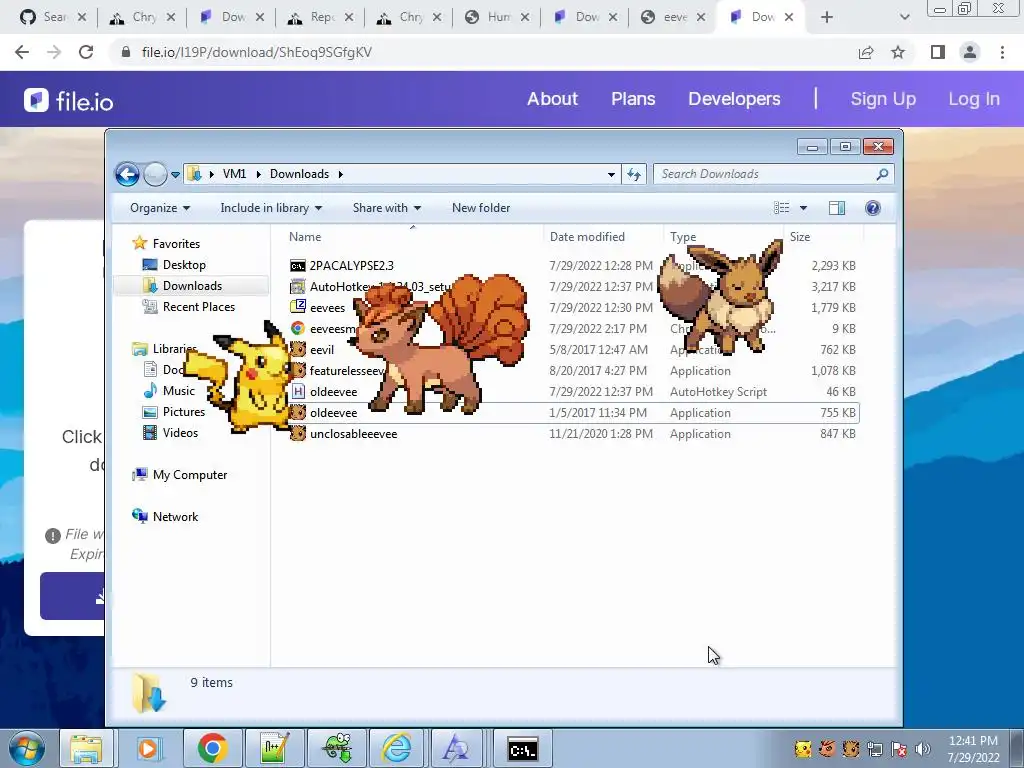Click the New folder button

(x=481, y=208)
